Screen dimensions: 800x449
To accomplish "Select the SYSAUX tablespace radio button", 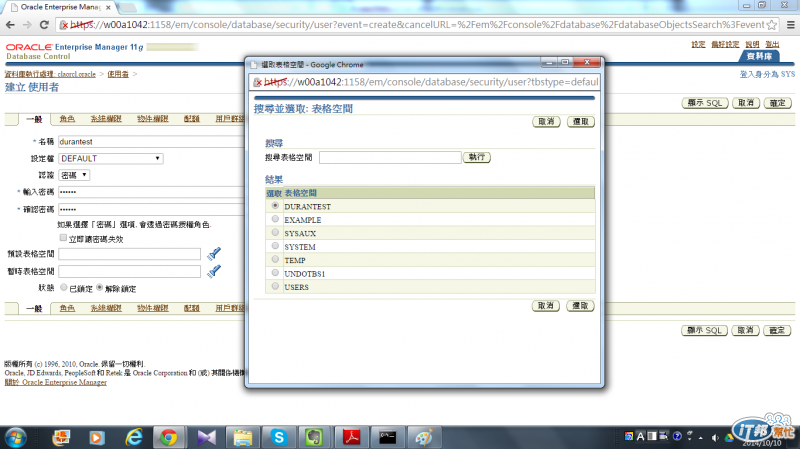I will [275, 232].
